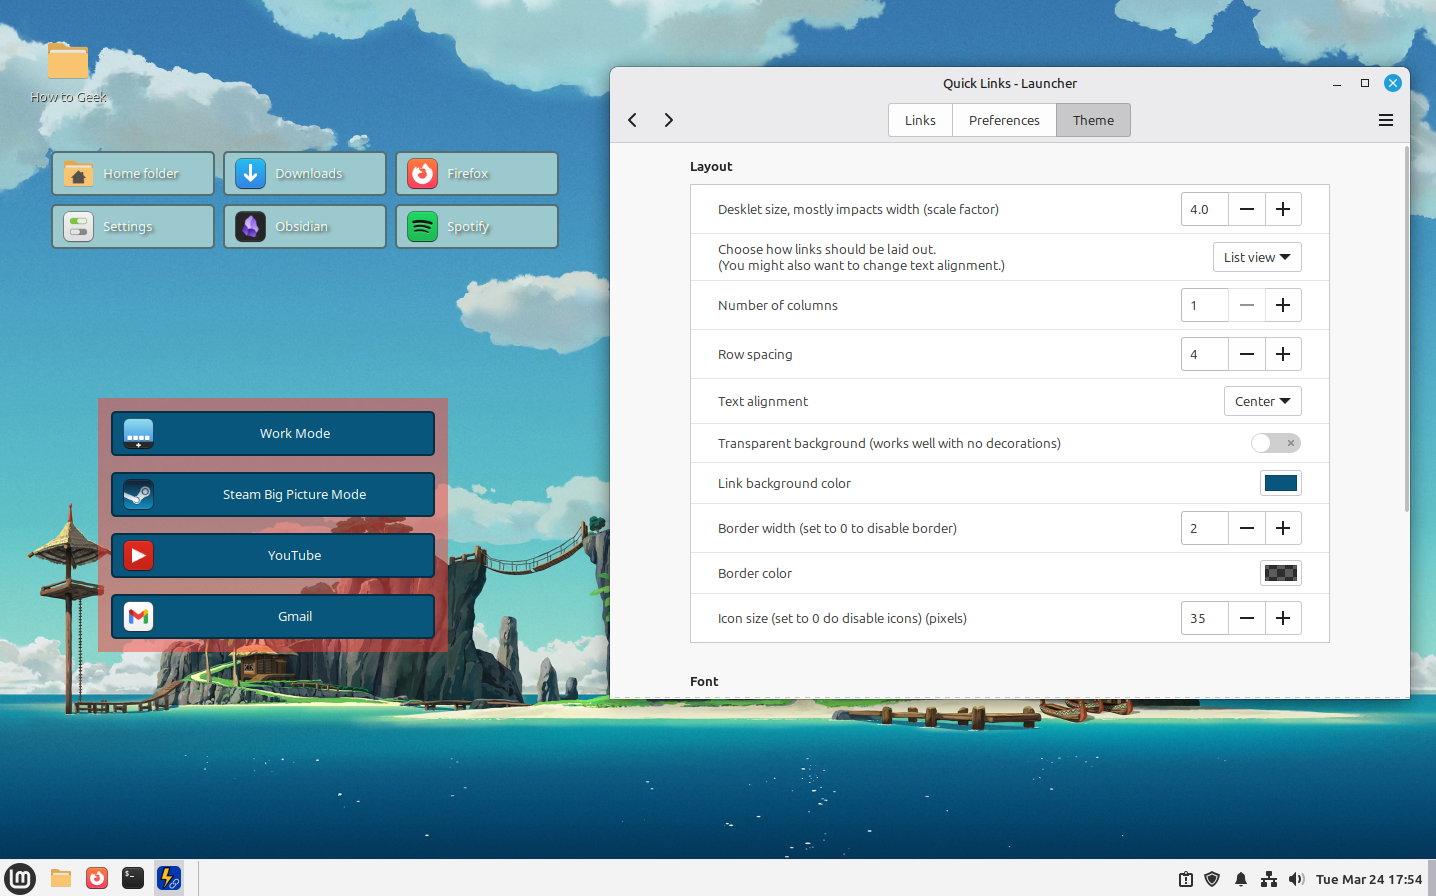The height and width of the screenshot is (896, 1436).
Task: Increase Number of columns
Action: coord(1283,305)
